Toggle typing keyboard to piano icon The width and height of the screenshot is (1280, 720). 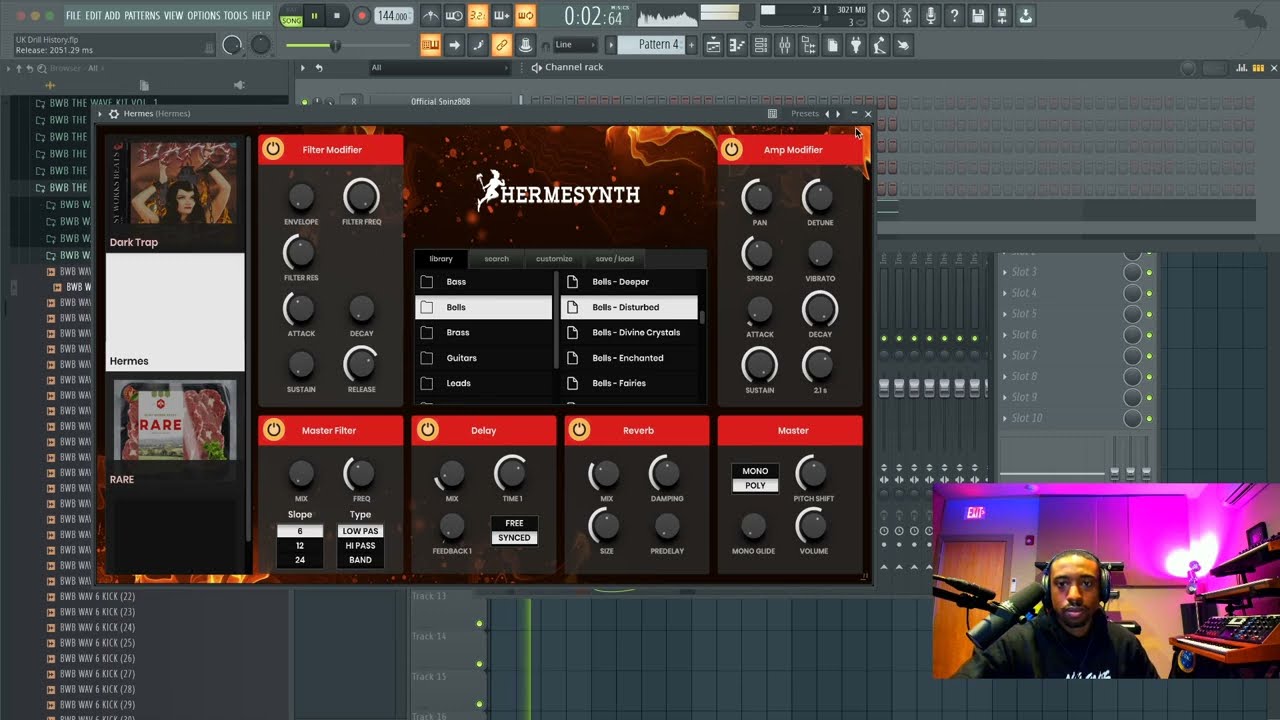click(x=431, y=45)
